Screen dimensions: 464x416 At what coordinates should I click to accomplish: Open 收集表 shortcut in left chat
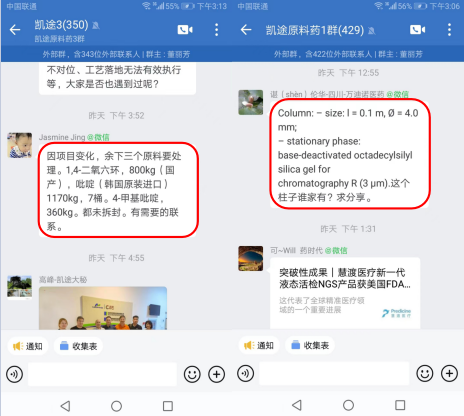tap(78, 346)
